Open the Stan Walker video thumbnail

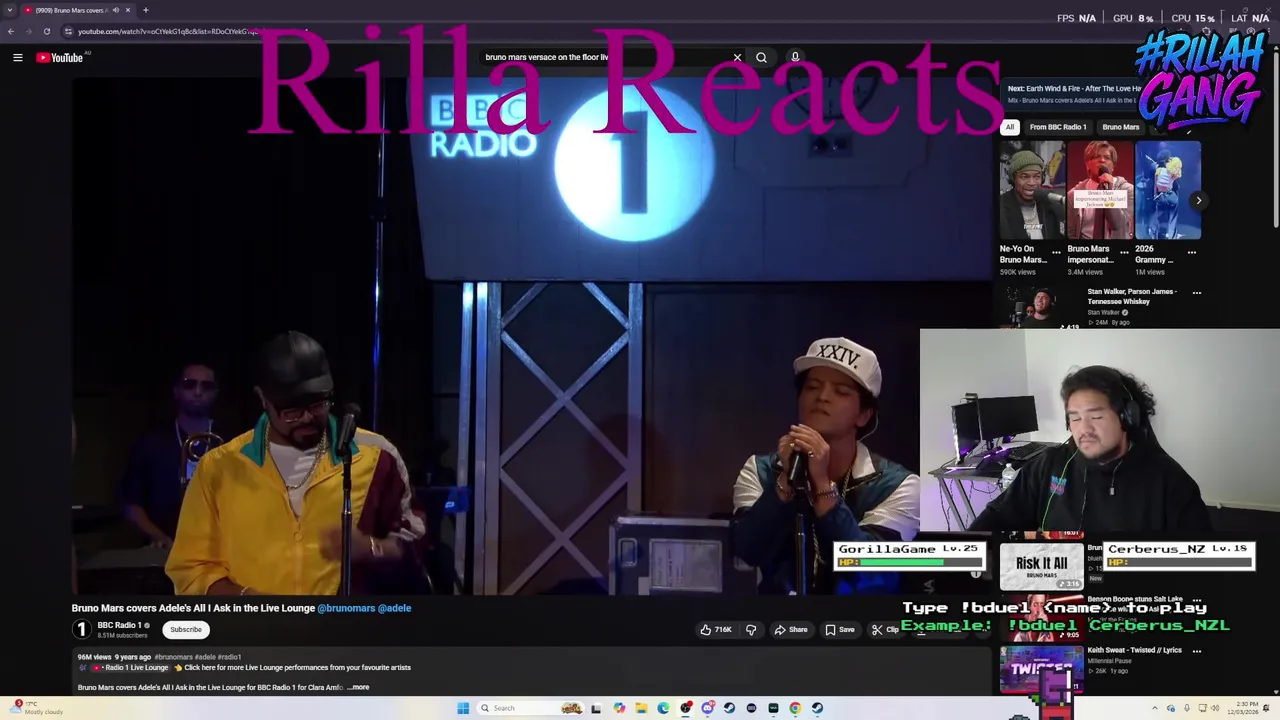tap(1041, 307)
